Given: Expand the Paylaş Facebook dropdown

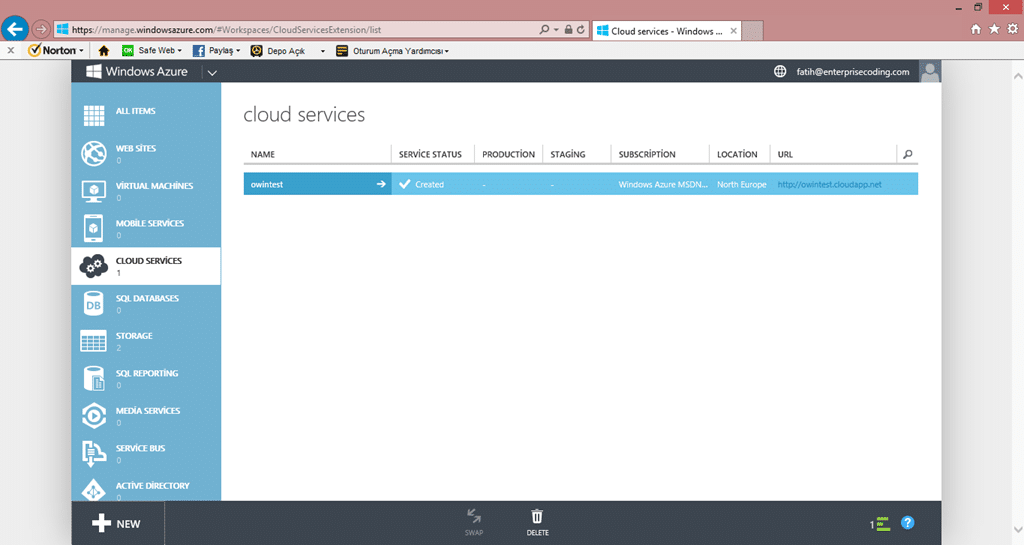Looking at the screenshot, I should tap(238, 51).
